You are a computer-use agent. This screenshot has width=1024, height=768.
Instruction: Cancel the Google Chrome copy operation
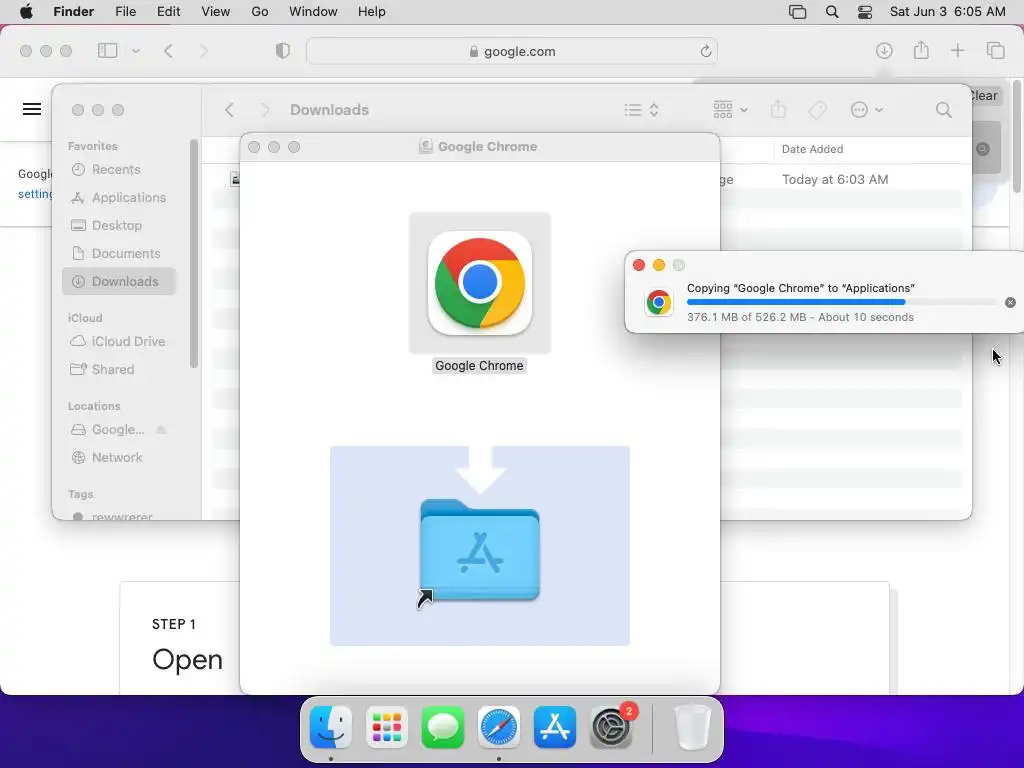[x=1010, y=302]
